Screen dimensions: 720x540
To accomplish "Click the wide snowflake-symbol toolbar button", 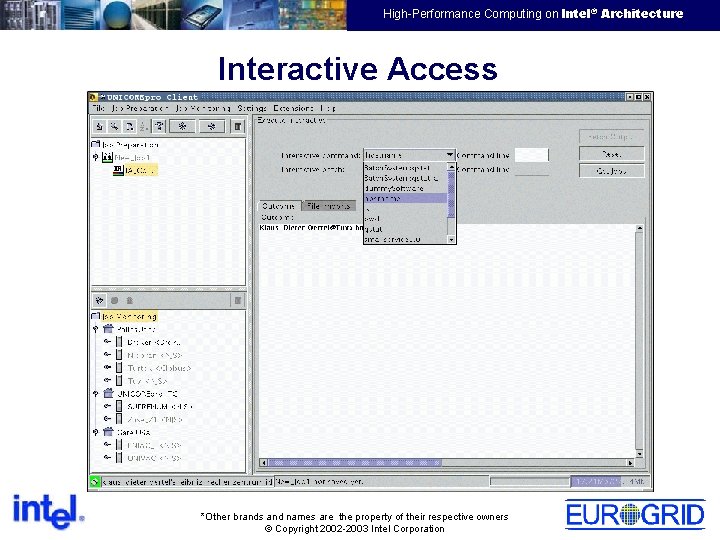I will pos(182,126).
